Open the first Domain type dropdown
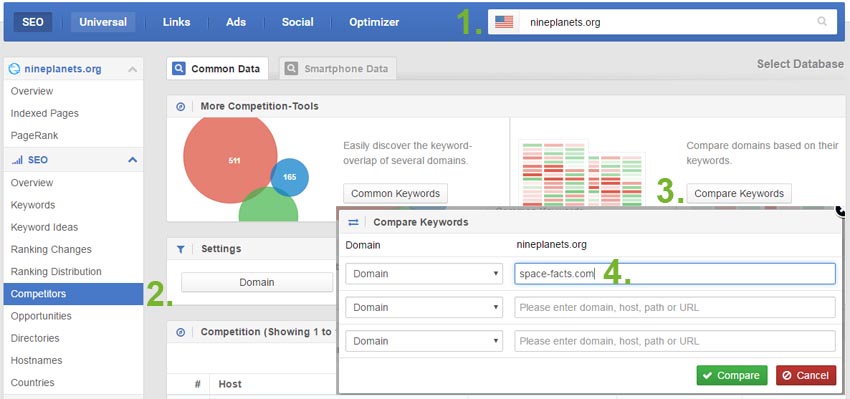 [x=424, y=274]
